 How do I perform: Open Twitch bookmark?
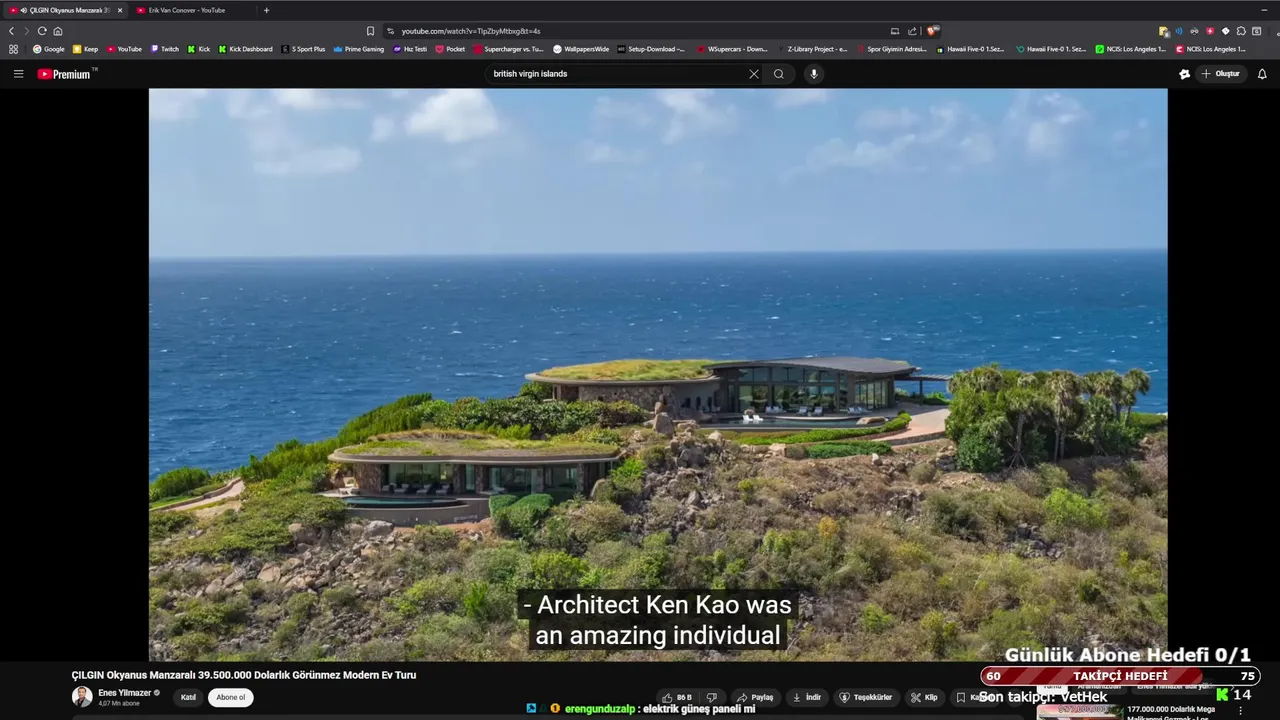pos(164,49)
